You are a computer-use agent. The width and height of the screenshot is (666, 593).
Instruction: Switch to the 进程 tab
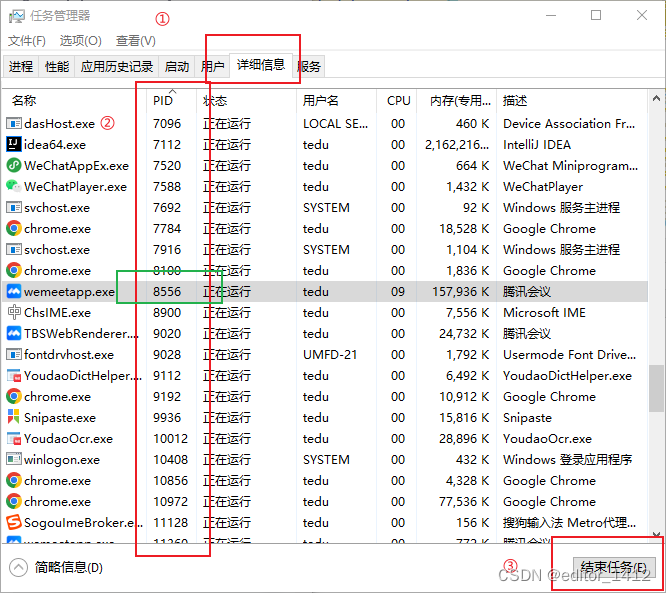pos(21,66)
